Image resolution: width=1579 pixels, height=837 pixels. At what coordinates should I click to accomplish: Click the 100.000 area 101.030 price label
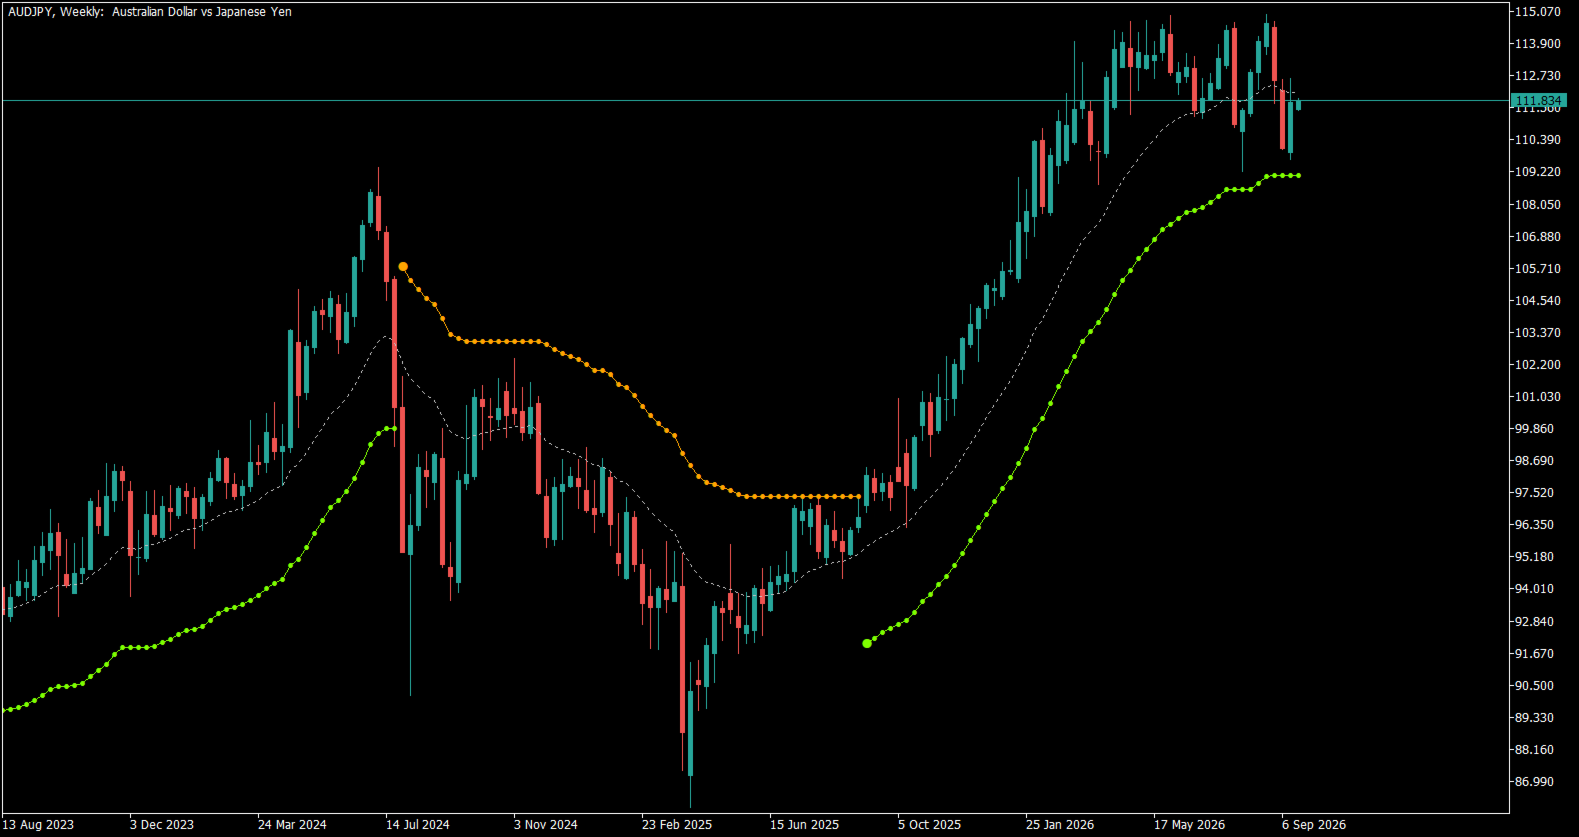[x=1537, y=397]
